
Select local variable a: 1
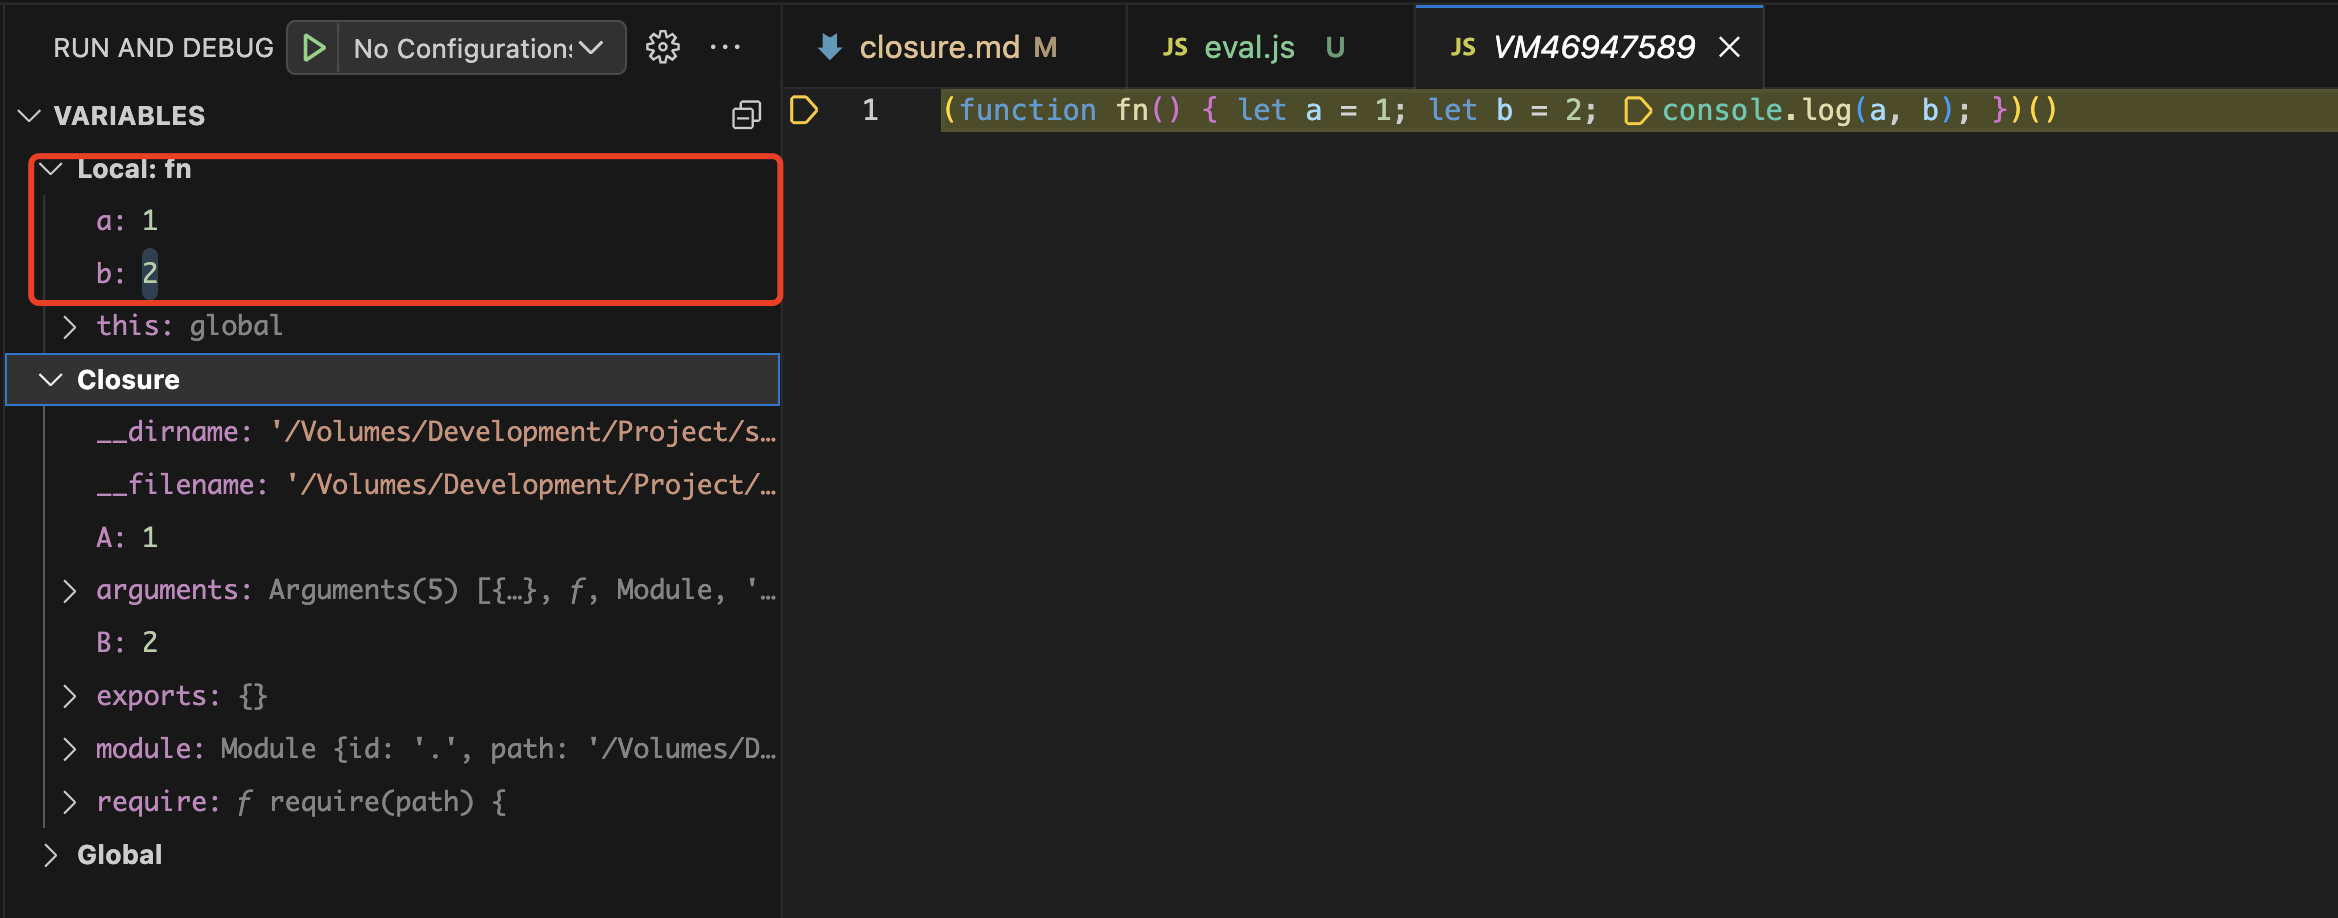[392, 221]
